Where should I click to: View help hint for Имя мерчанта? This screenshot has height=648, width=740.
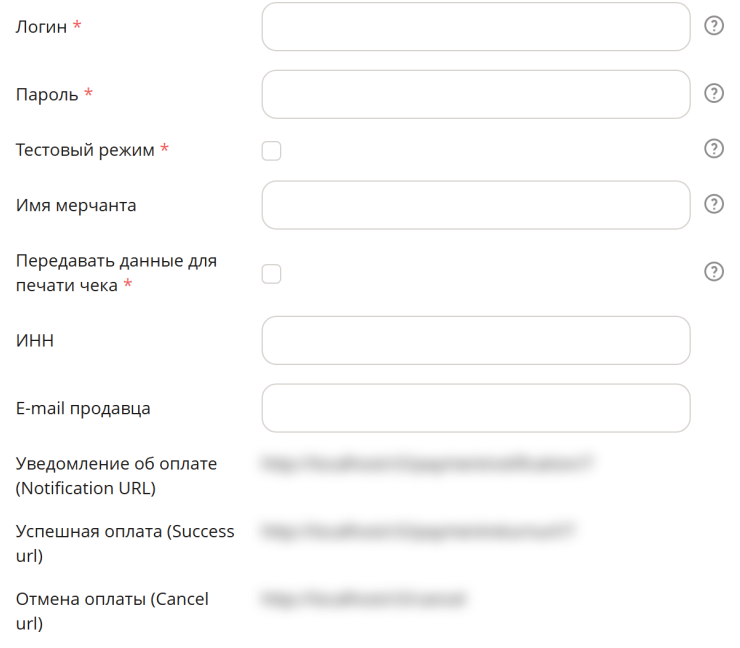714,204
